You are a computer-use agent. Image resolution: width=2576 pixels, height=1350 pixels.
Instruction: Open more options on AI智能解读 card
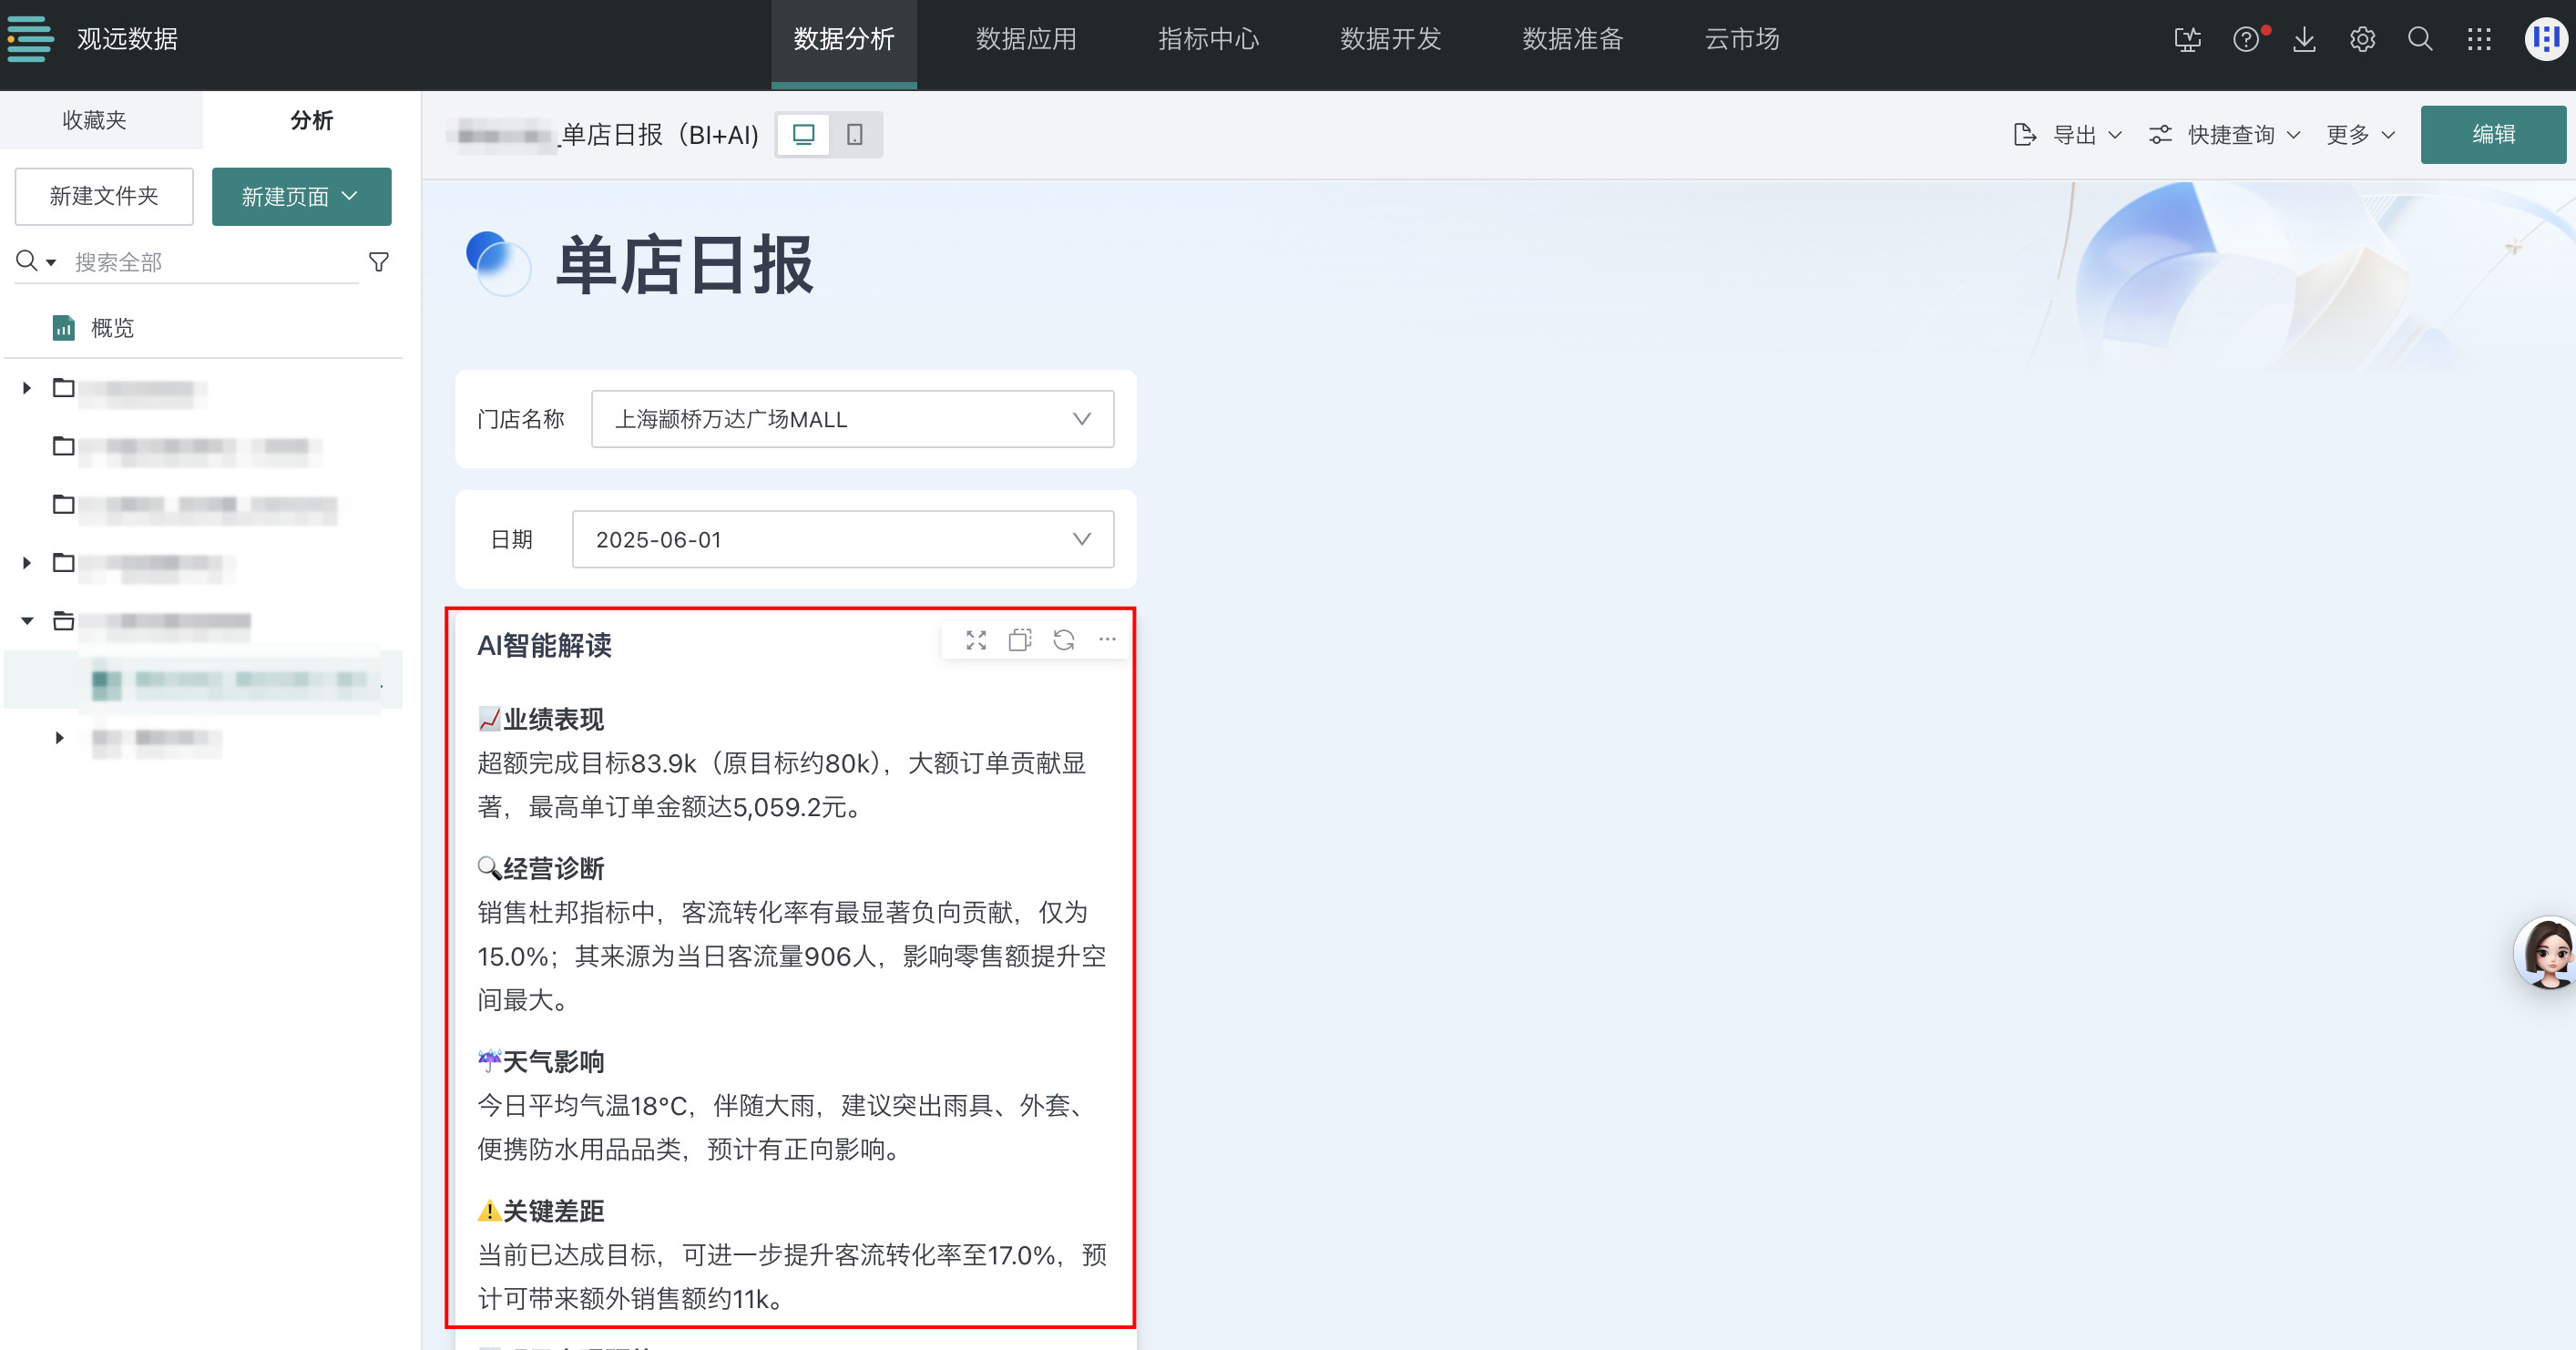pos(1107,640)
